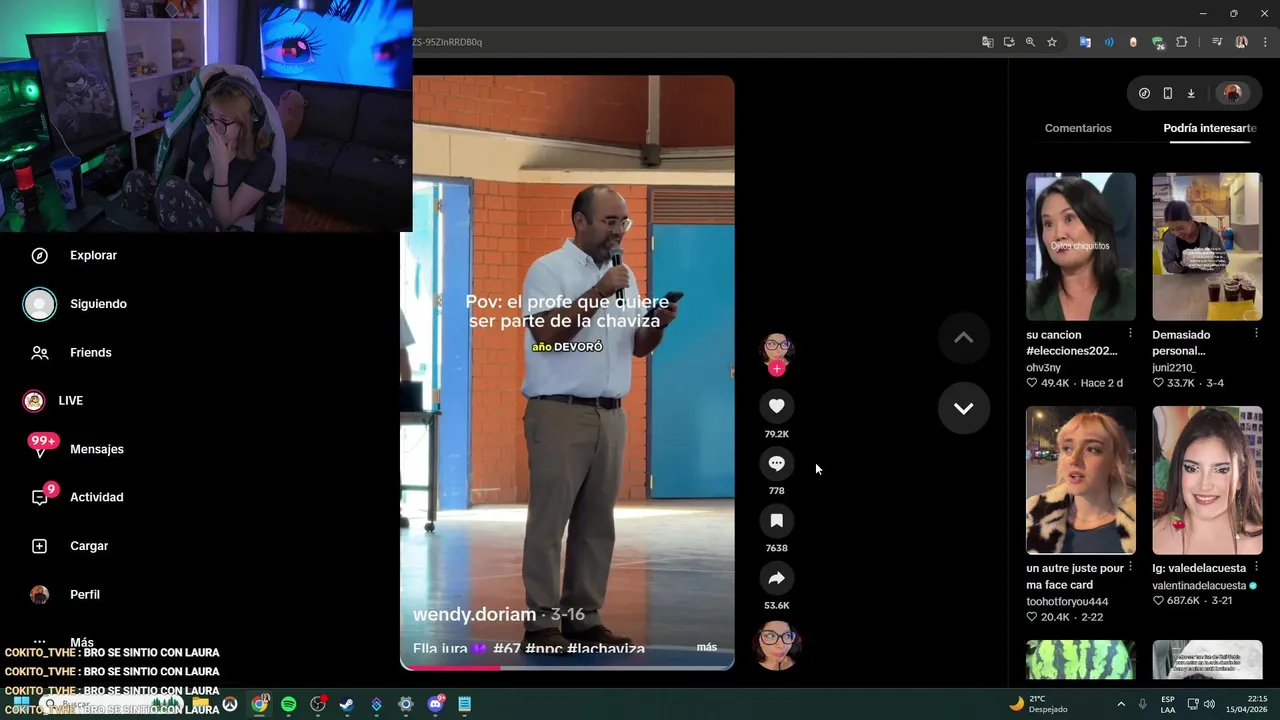Screen dimensions: 1280x720
Task: Like the video with the heart icon
Action: 776,406
